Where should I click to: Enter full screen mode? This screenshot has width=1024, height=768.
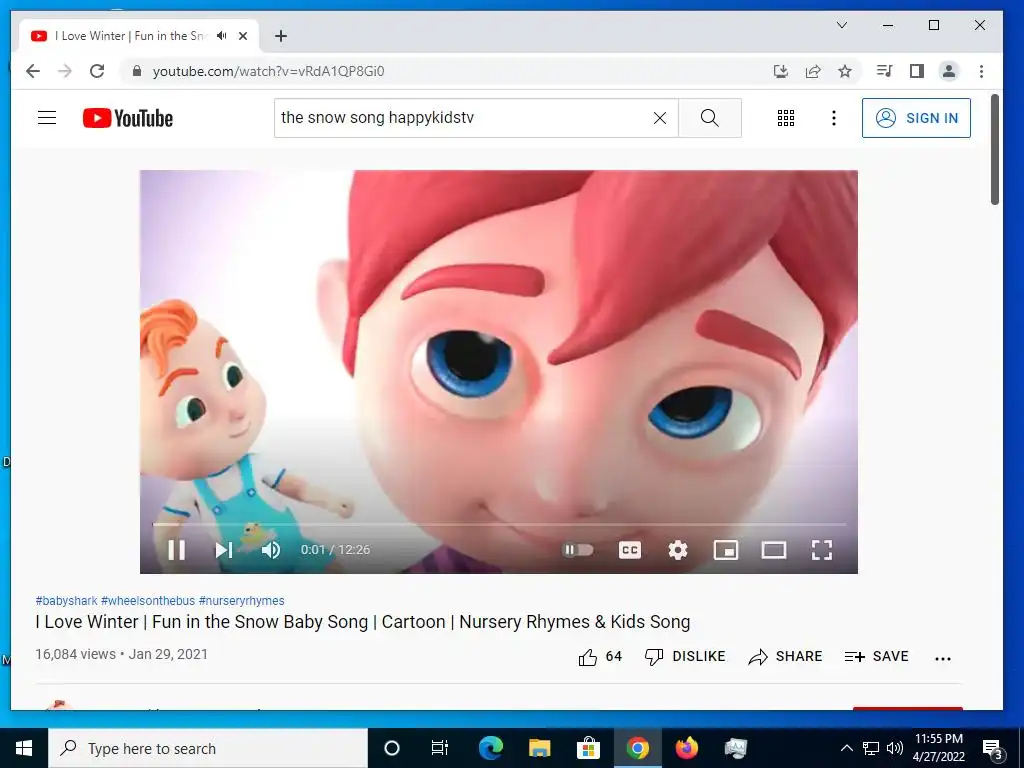(x=822, y=550)
